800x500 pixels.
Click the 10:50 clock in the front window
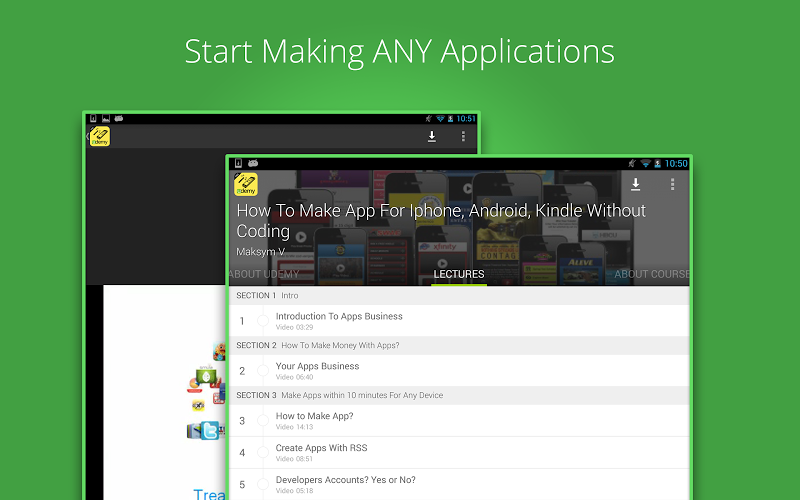(x=676, y=163)
